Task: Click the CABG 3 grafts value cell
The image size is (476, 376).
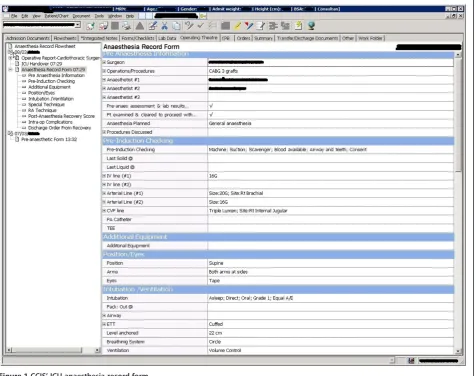Action: pos(330,71)
